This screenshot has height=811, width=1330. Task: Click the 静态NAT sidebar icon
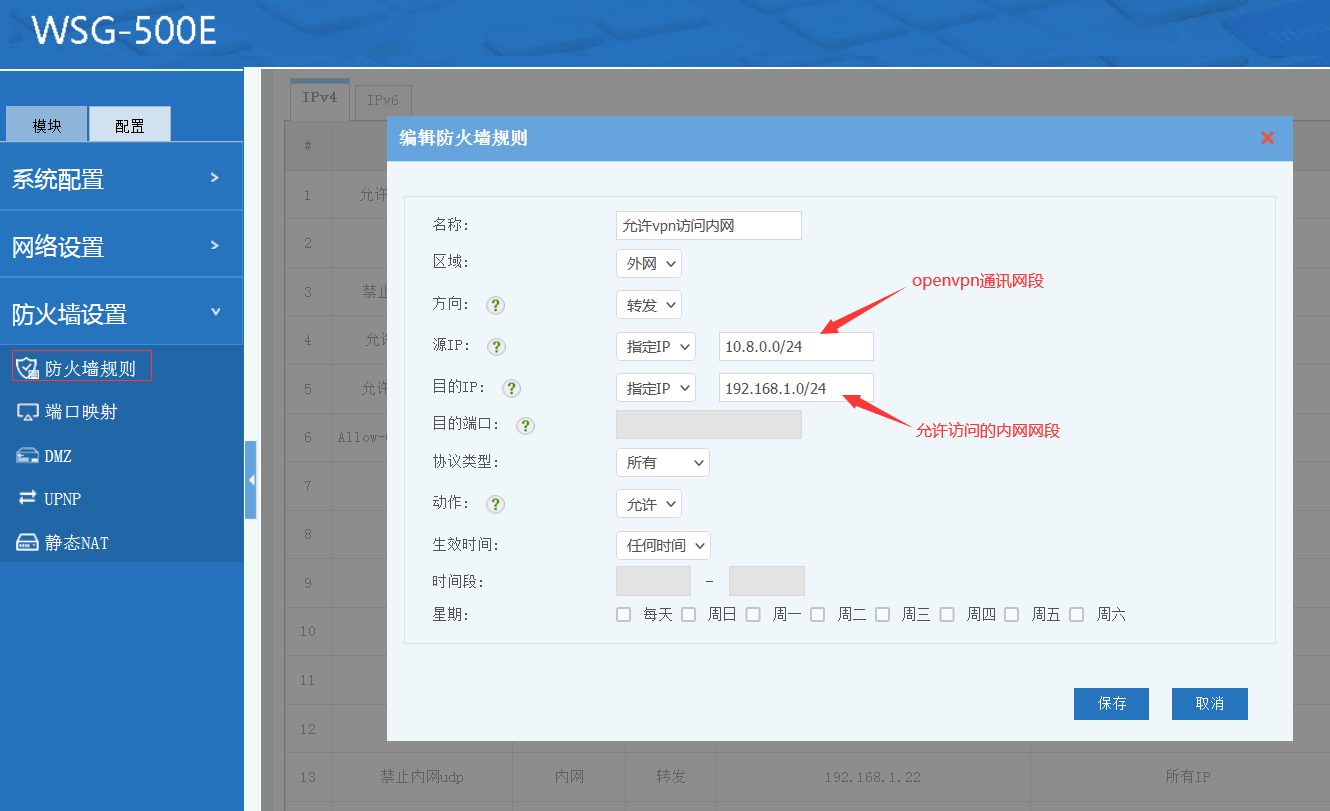(x=28, y=543)
